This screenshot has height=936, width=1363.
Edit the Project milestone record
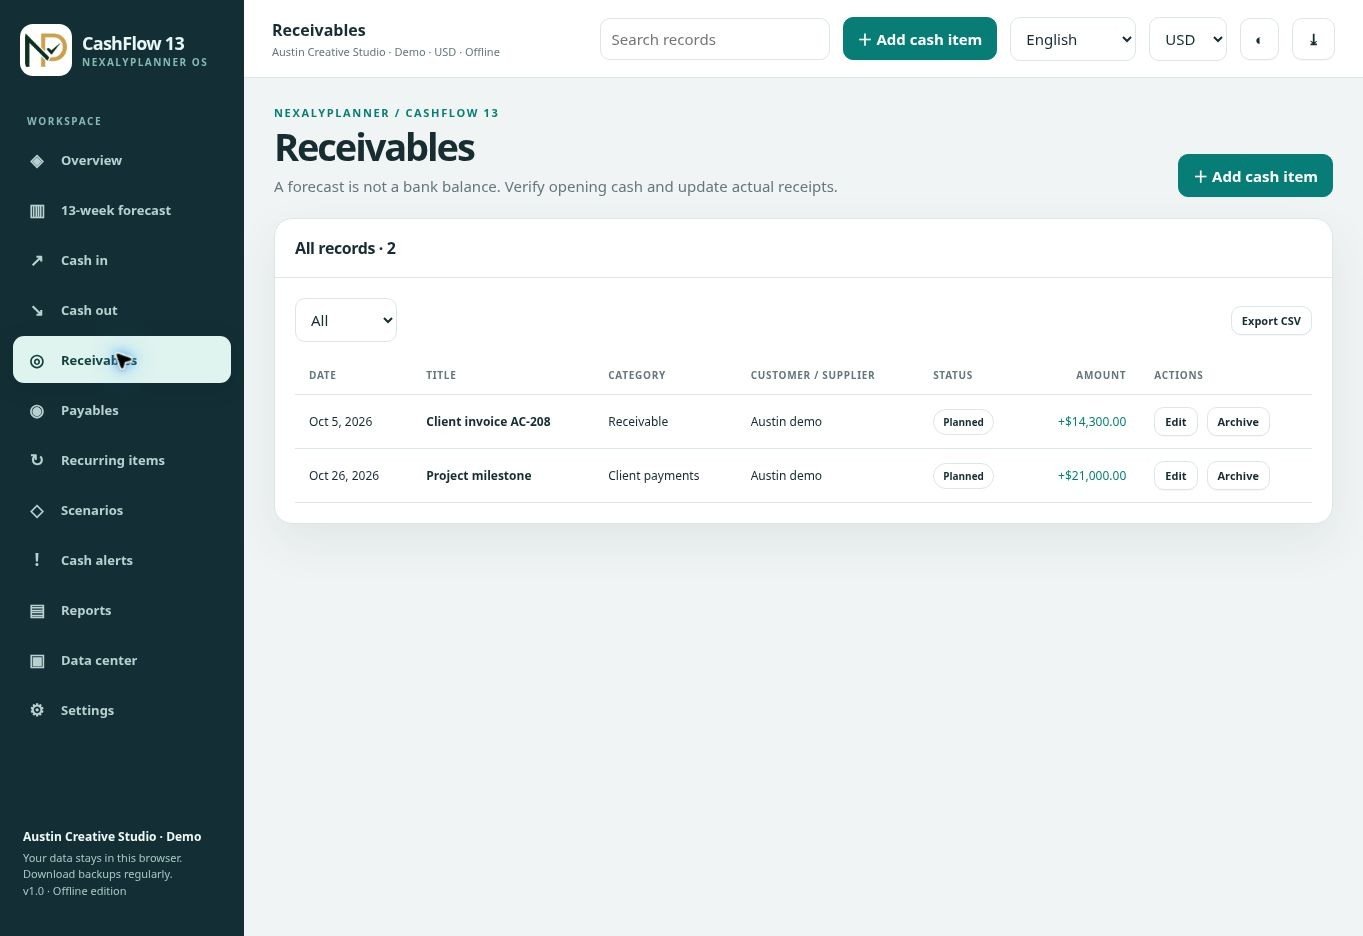pyautogui.click(x=1175, y=476)
